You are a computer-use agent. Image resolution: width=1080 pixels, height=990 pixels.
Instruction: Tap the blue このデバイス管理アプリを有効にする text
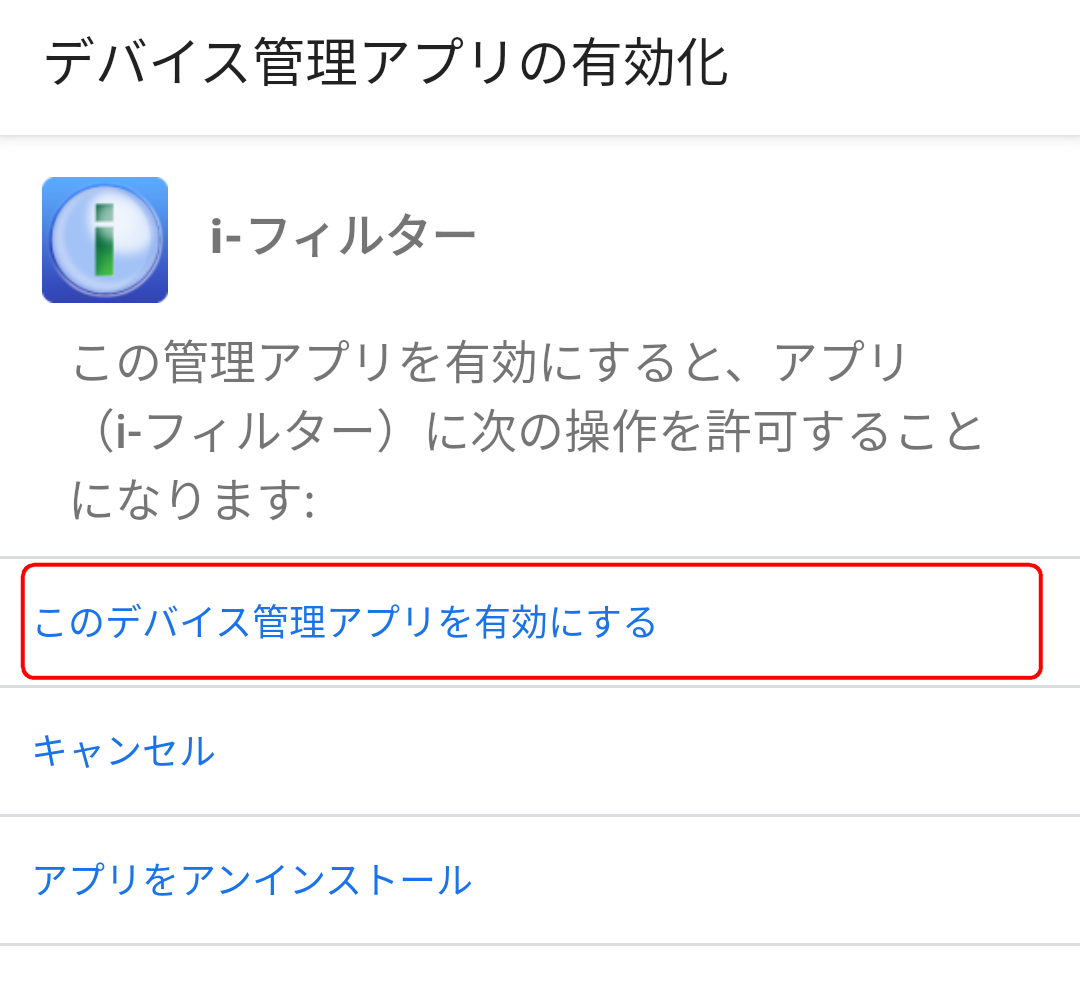[345, 622]
